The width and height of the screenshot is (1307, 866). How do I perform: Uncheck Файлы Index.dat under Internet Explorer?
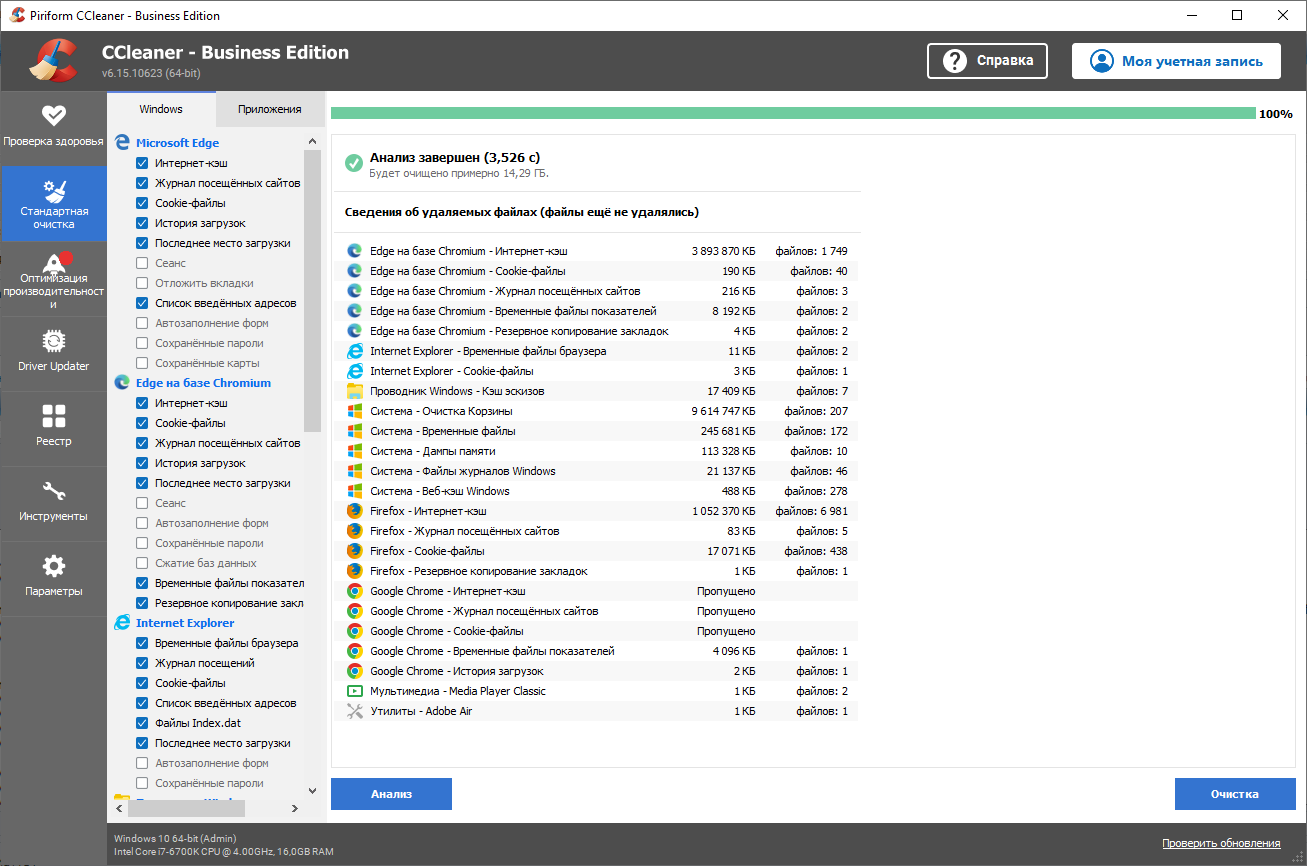click(x=142, y=723)
